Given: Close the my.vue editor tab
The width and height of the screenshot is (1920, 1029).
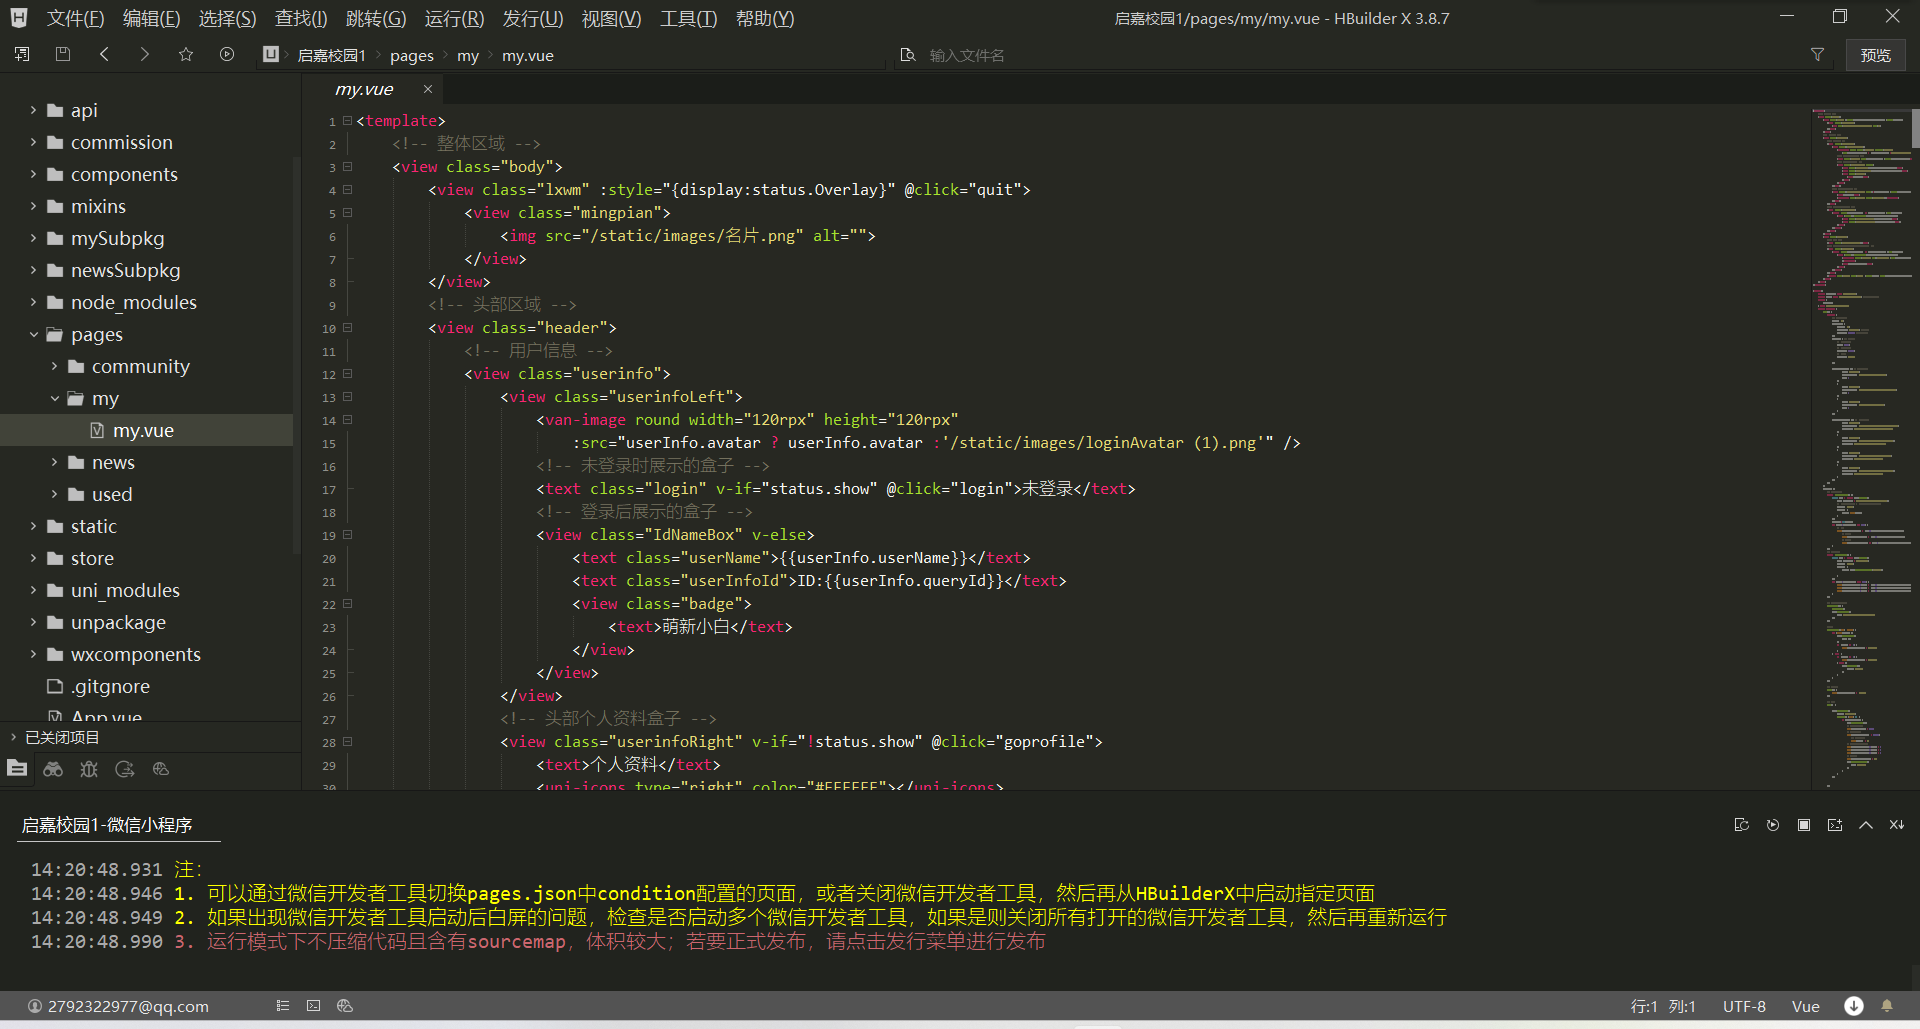Looking at the screenshot, I should click(428, 89).
